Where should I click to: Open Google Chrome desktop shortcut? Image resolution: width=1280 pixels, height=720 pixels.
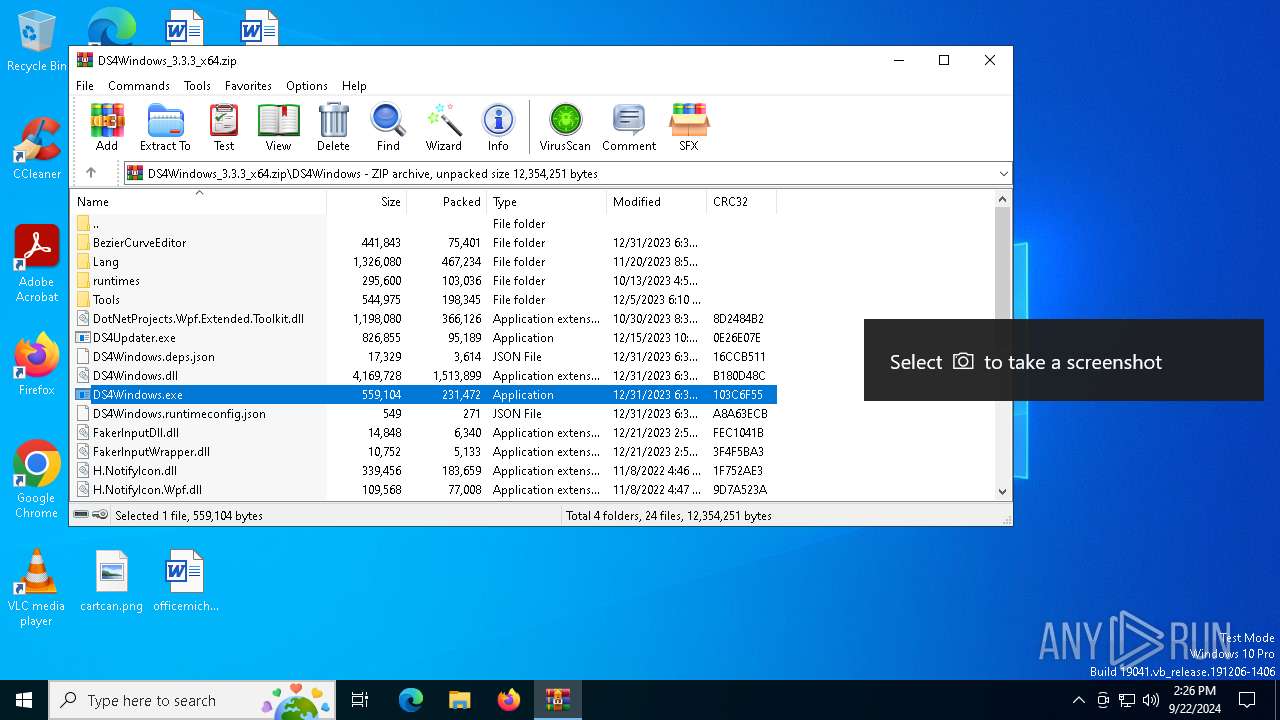[x=37, y=479]
